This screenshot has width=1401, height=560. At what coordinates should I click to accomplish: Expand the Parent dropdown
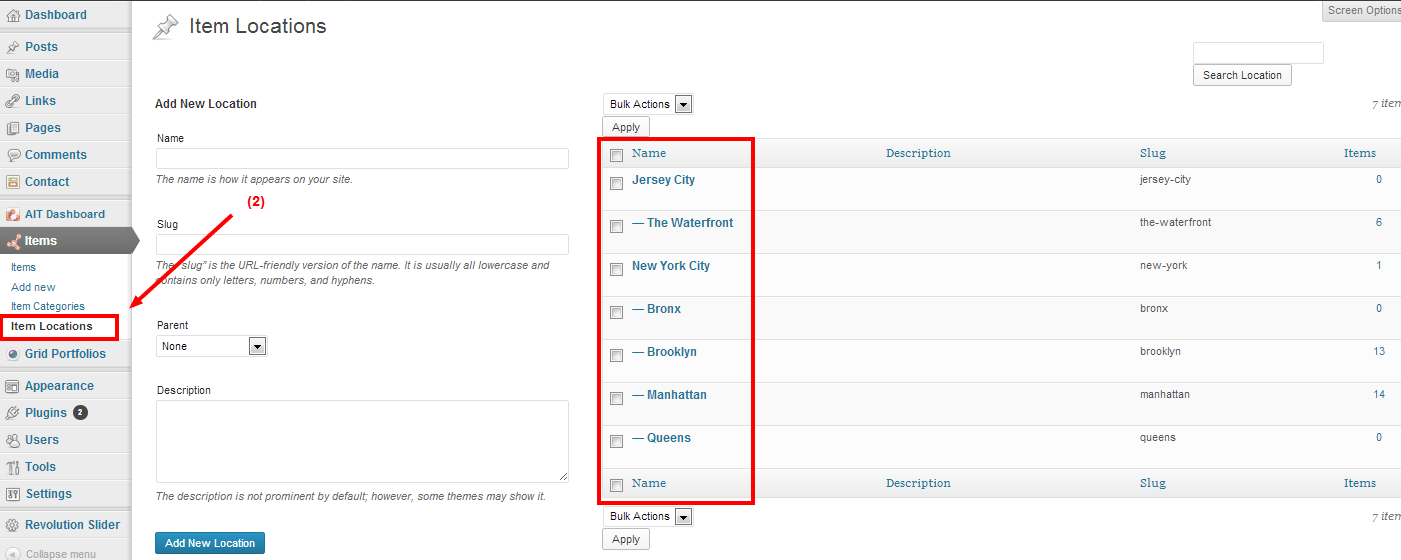tap(212, 346)
